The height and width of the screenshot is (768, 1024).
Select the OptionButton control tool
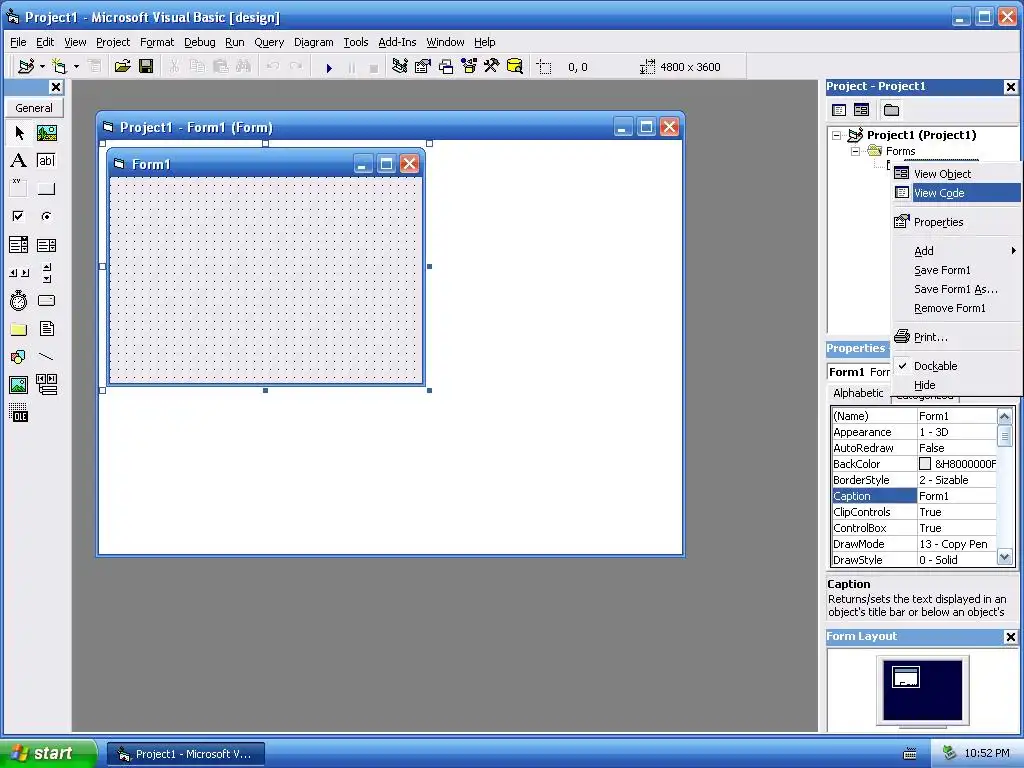point(46,216)
